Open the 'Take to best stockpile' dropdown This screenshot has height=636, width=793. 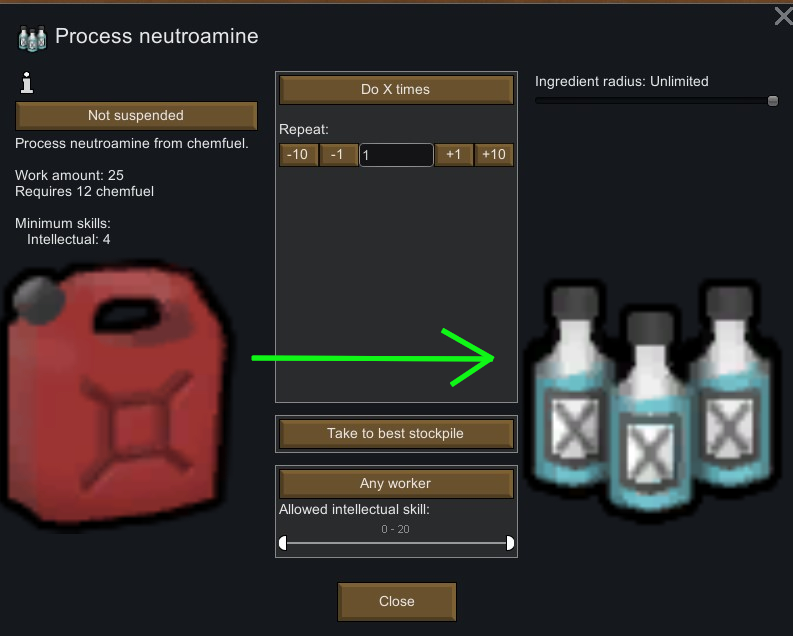point(396,433)
